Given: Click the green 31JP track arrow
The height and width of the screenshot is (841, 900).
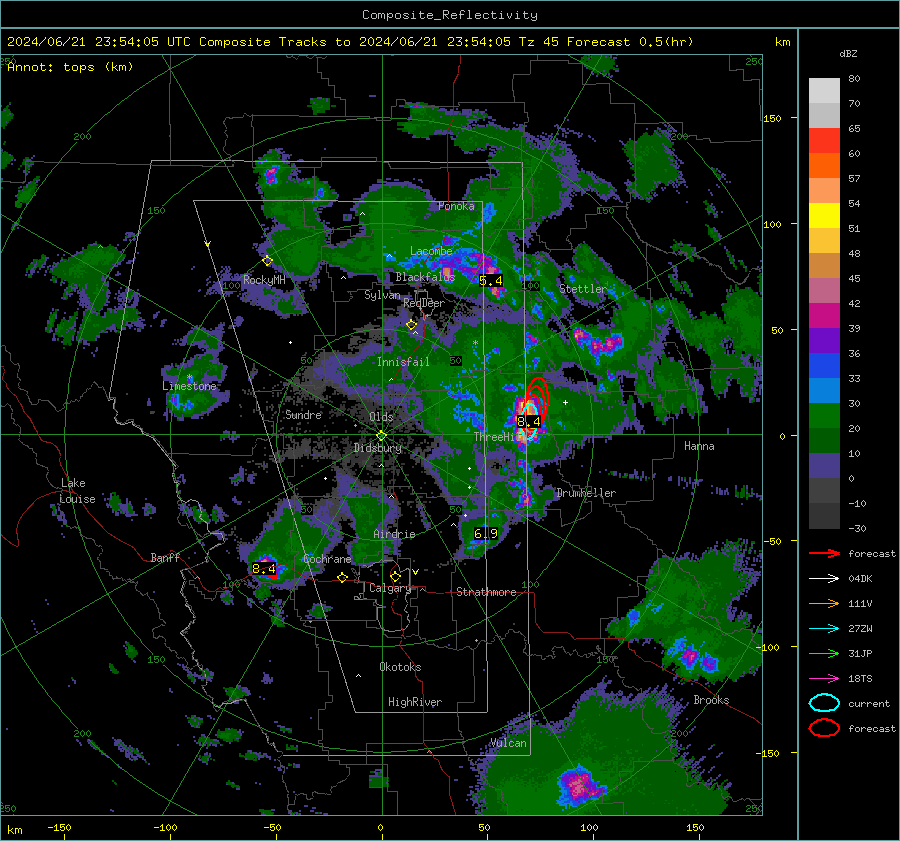Looking at the screenshot, I should tap(824, 653).
